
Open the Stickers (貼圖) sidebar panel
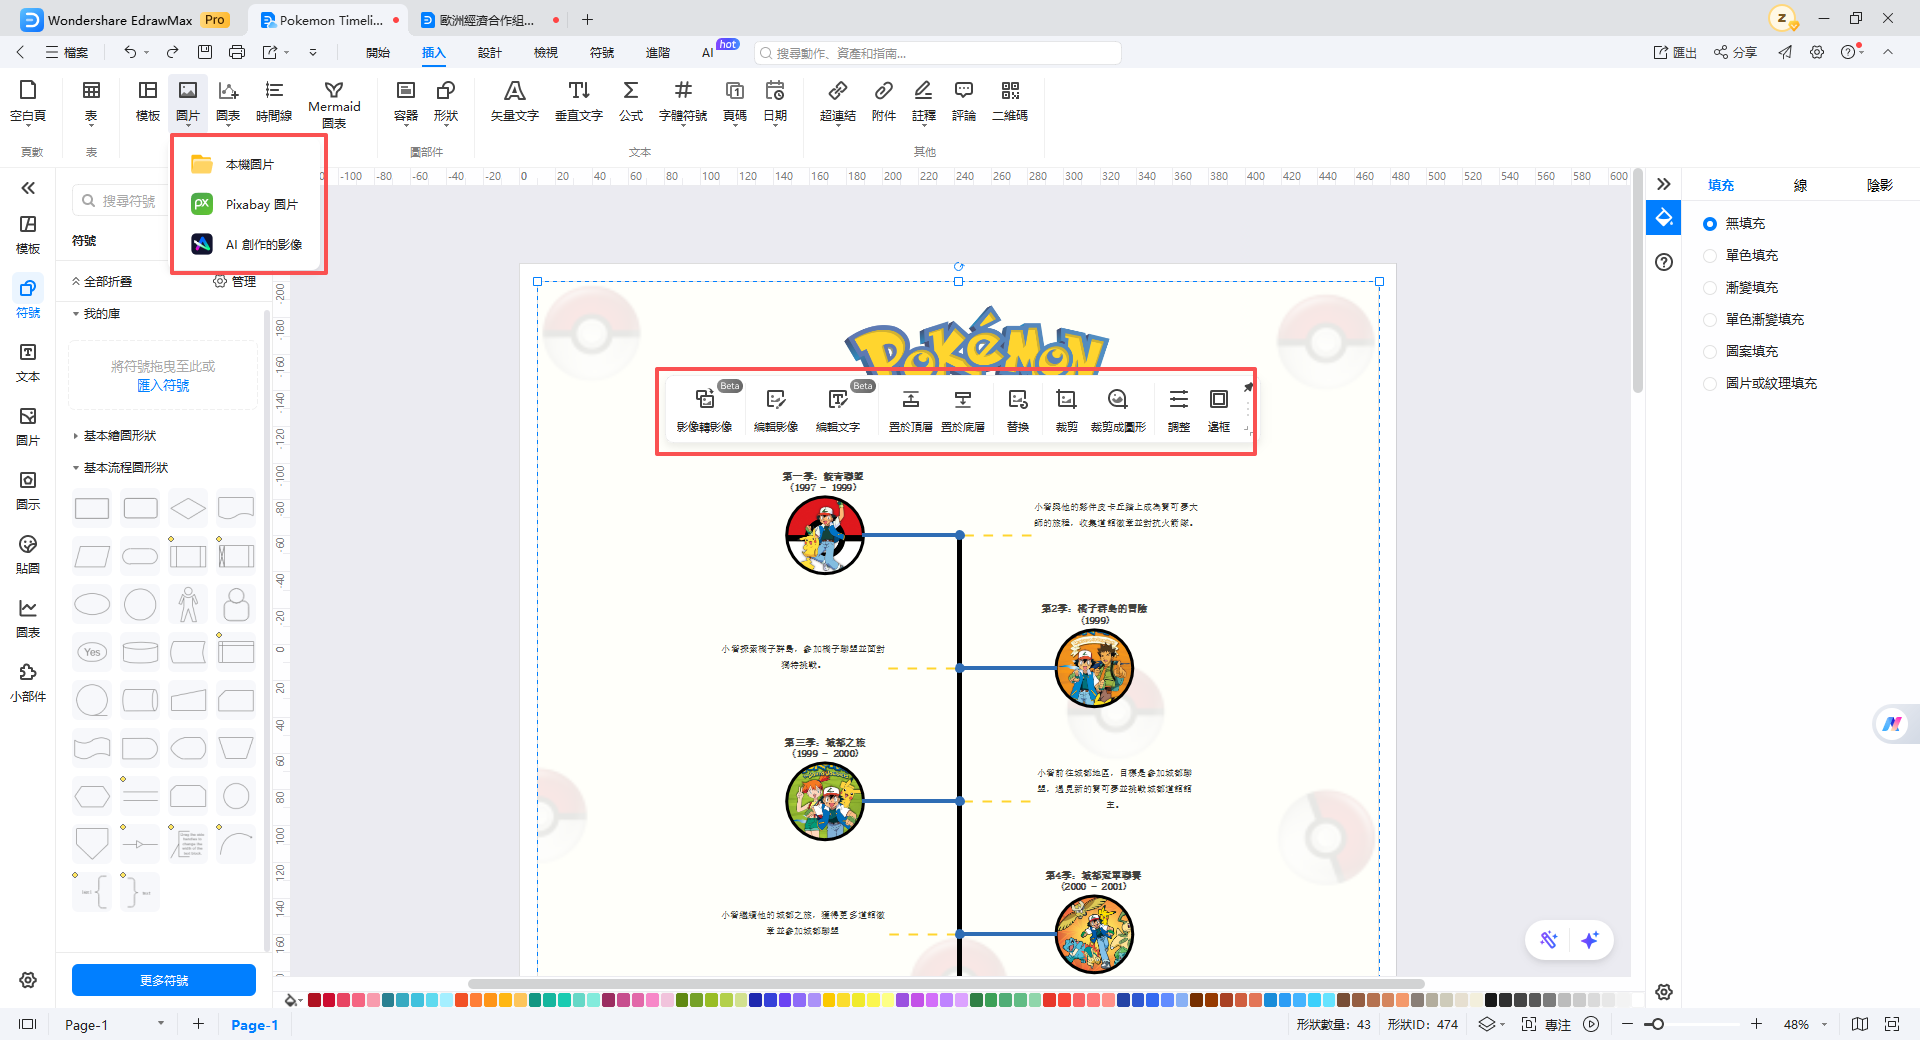coord(28,554)
